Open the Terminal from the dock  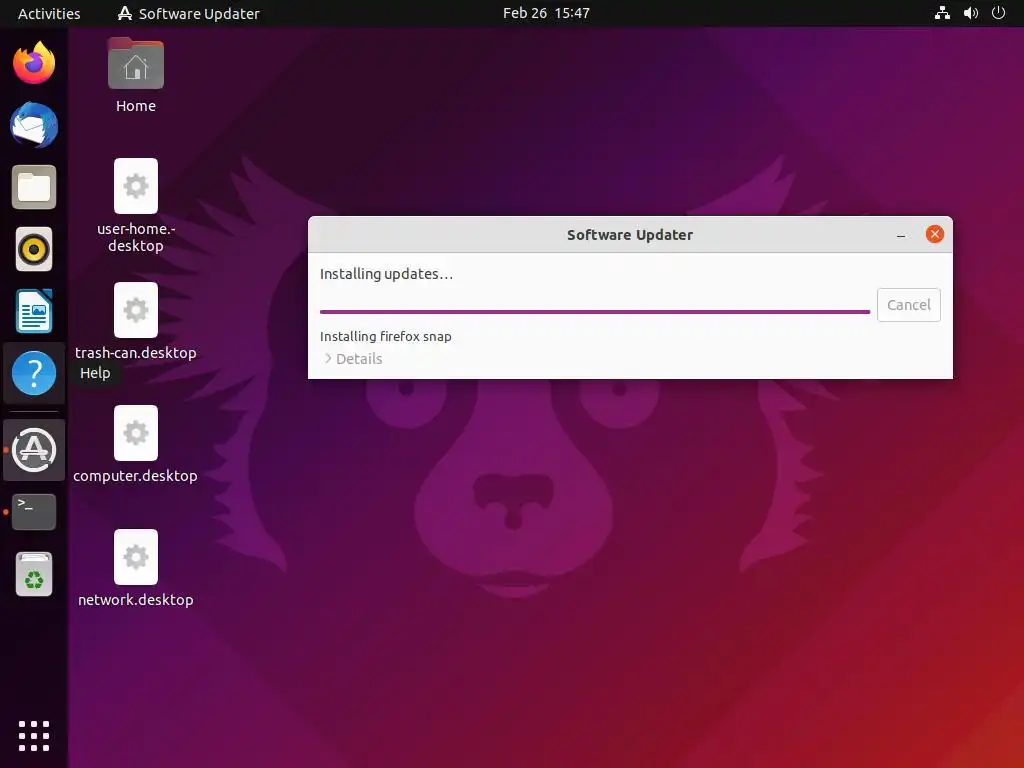click(34, 511)
